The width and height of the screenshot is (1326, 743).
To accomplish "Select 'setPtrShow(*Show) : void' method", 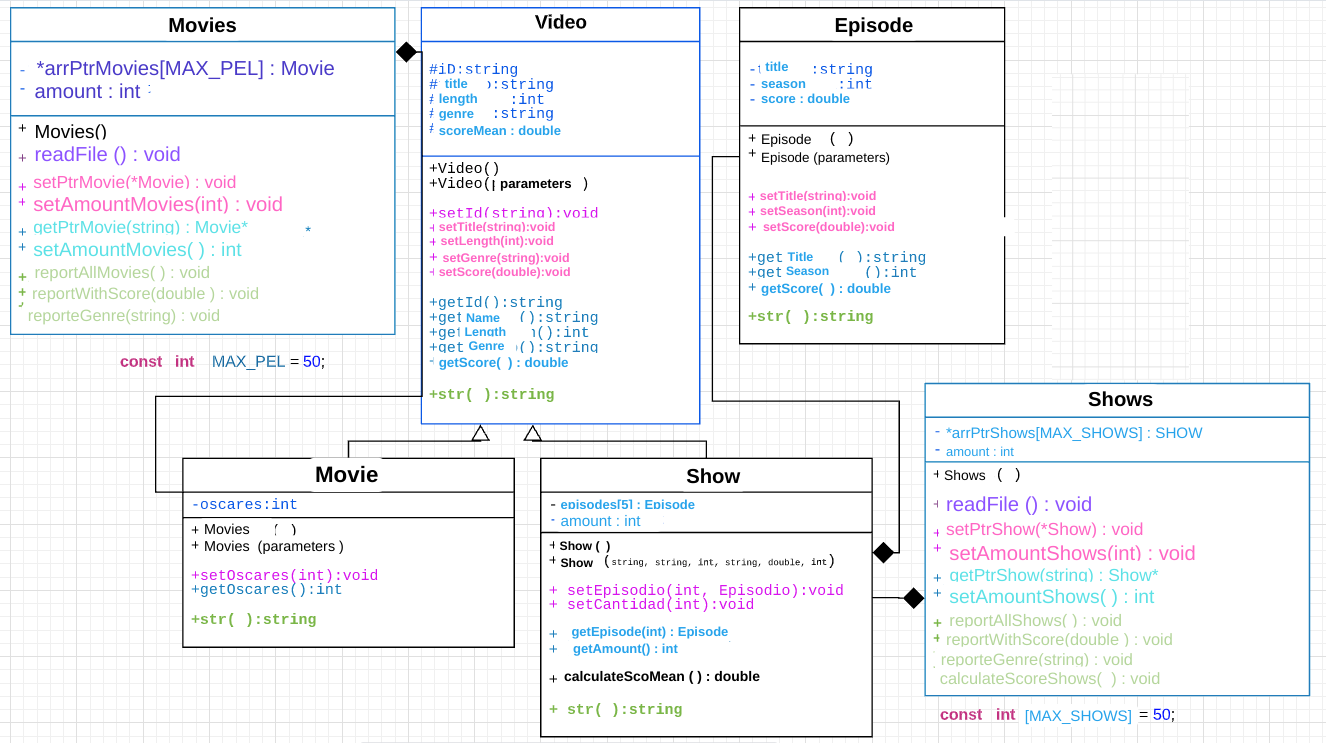I will (x=1044, y=529).
